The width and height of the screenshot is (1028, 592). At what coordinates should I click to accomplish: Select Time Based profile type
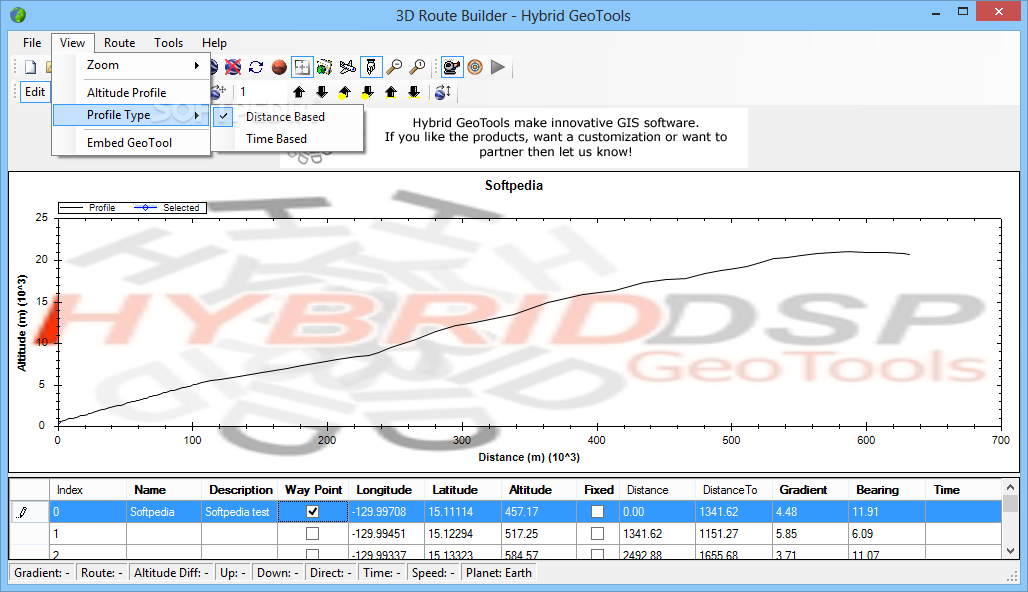click(x=288, y=139)
